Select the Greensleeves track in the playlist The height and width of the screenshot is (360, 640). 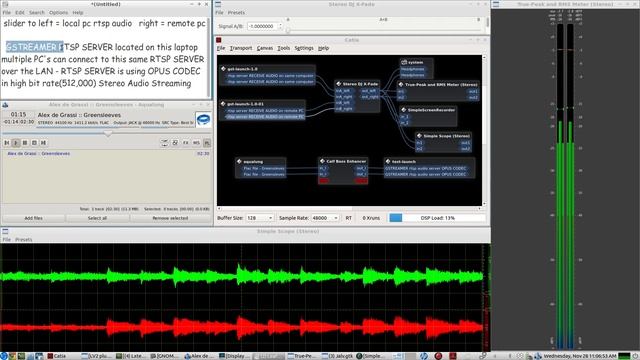pyautogui.click(x=107, y=153)
